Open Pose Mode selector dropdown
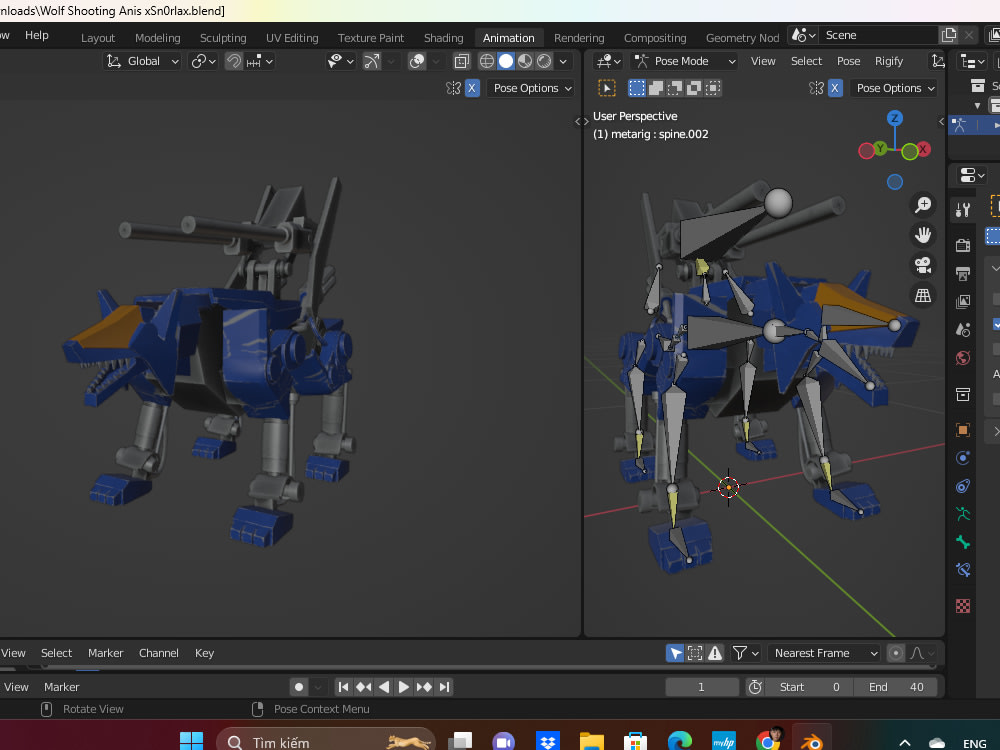Image resolution: width=1000 pixels, height=750 pixels. [x=684, y=61]
